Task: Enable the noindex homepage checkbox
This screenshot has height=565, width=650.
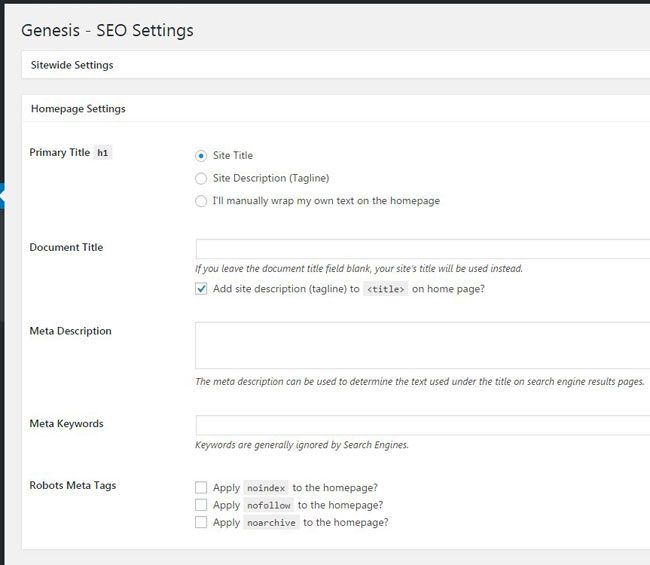Action: click(201, 488)
